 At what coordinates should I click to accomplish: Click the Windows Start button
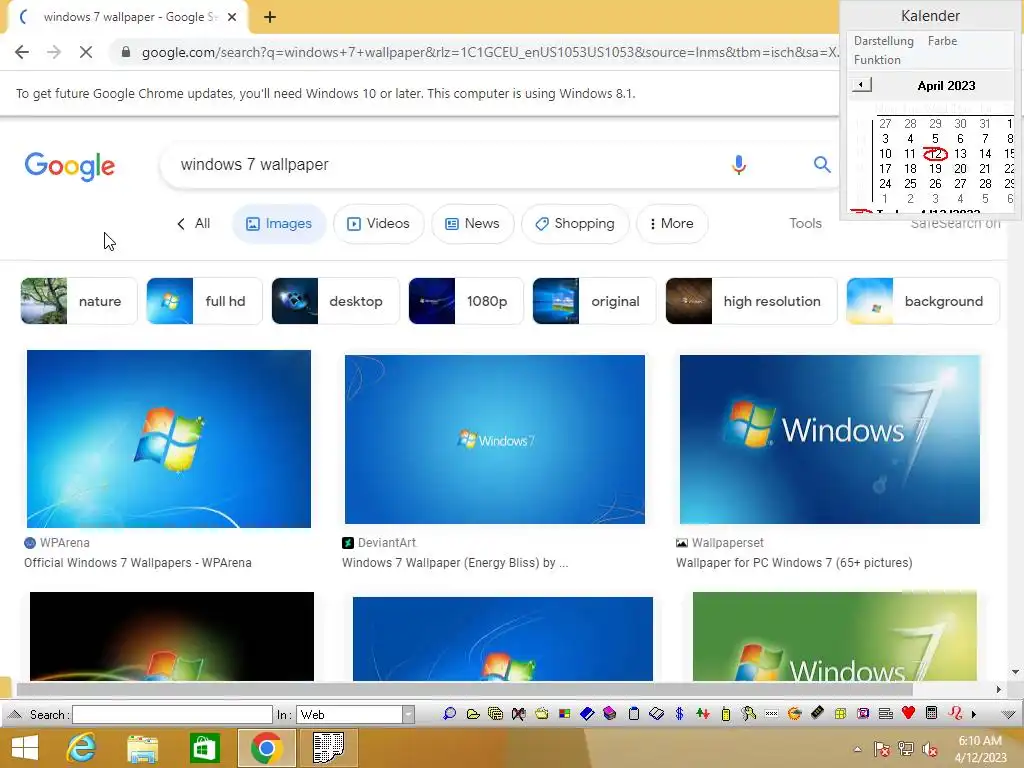[25, 748]
